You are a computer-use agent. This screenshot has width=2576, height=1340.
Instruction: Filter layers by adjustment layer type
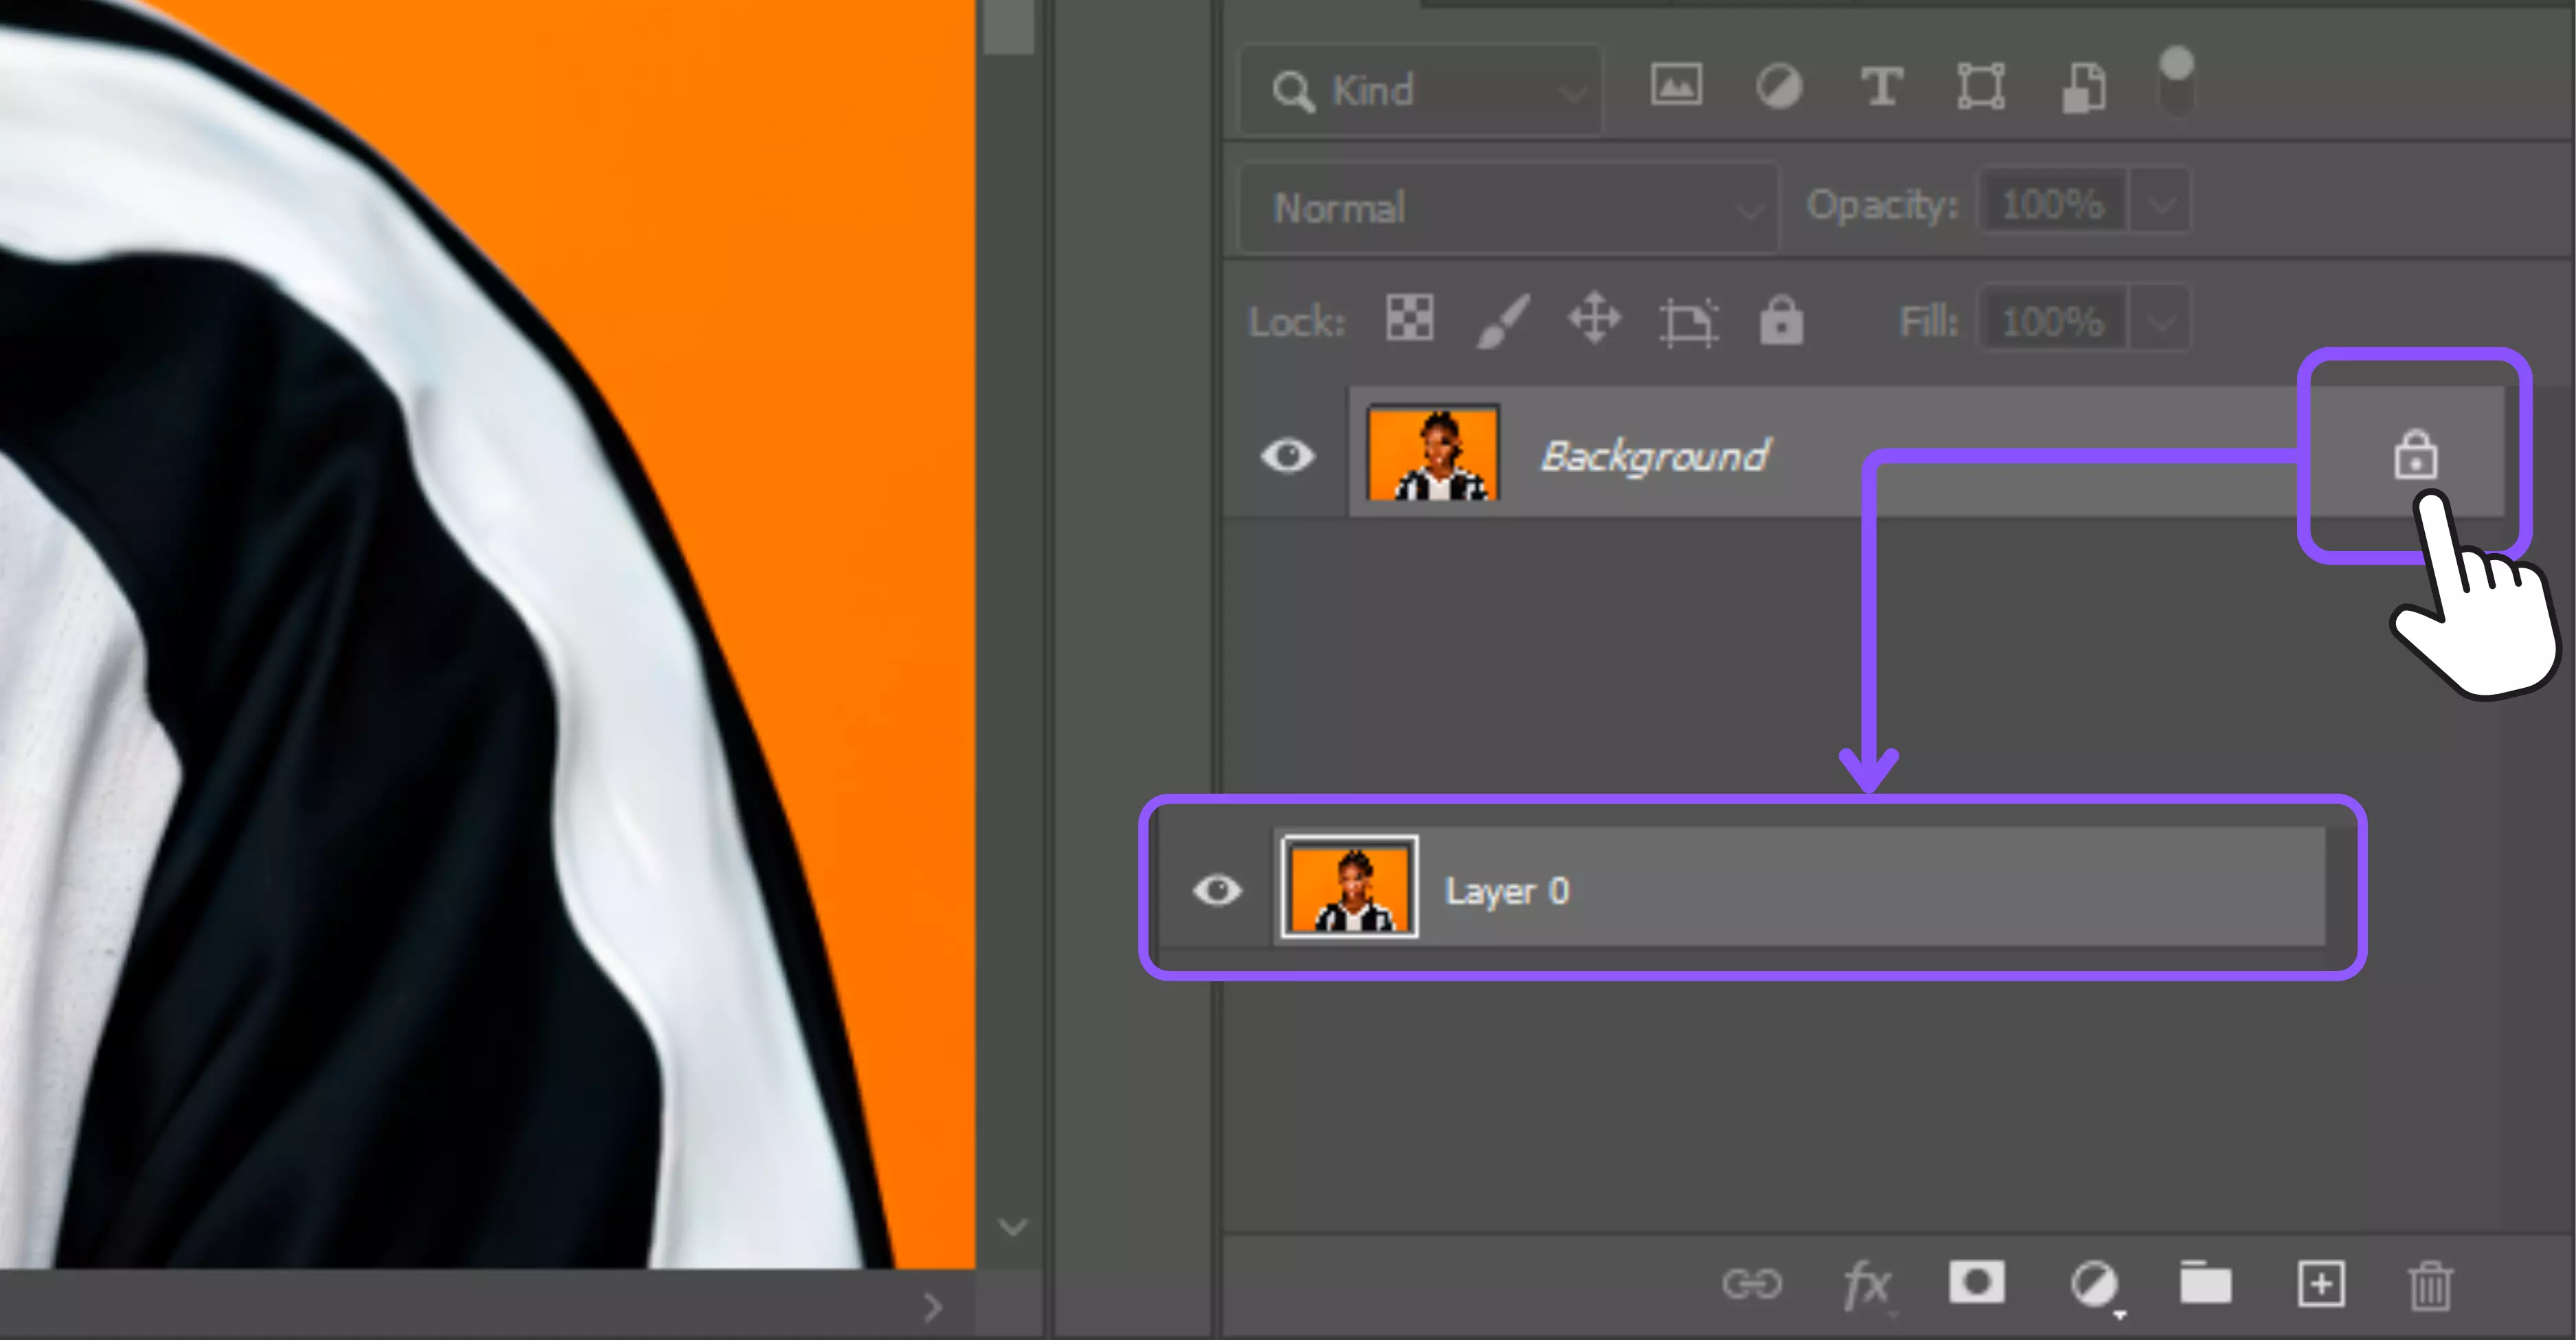pos(1779,86)
